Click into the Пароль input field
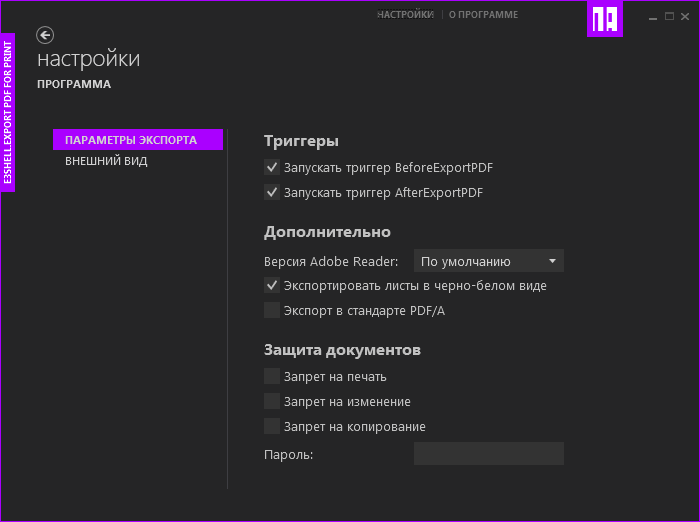This screenshot has width=700, height=522. (x=489, y=455)
